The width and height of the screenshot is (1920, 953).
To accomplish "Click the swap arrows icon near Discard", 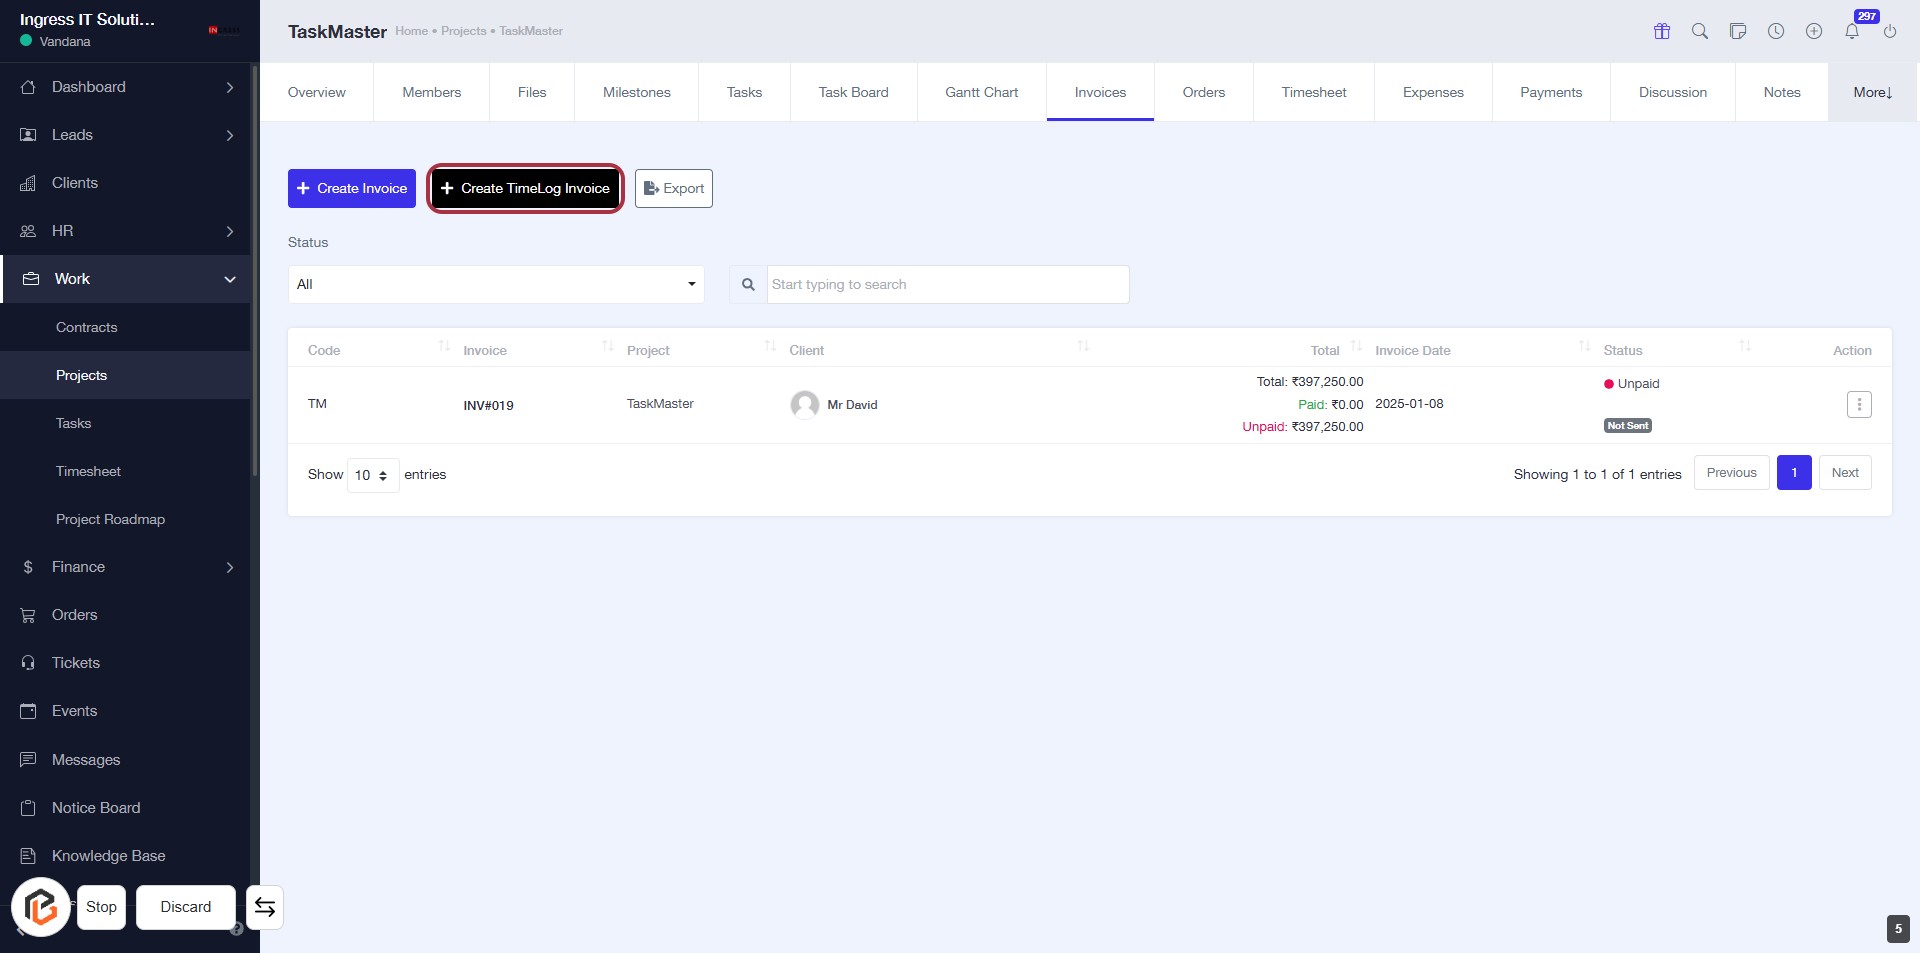I will [x=265, y=907].
